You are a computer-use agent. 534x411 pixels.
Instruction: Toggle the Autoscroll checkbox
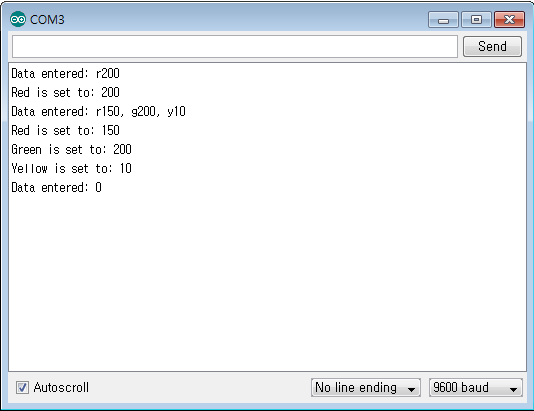tap(22, 388)
